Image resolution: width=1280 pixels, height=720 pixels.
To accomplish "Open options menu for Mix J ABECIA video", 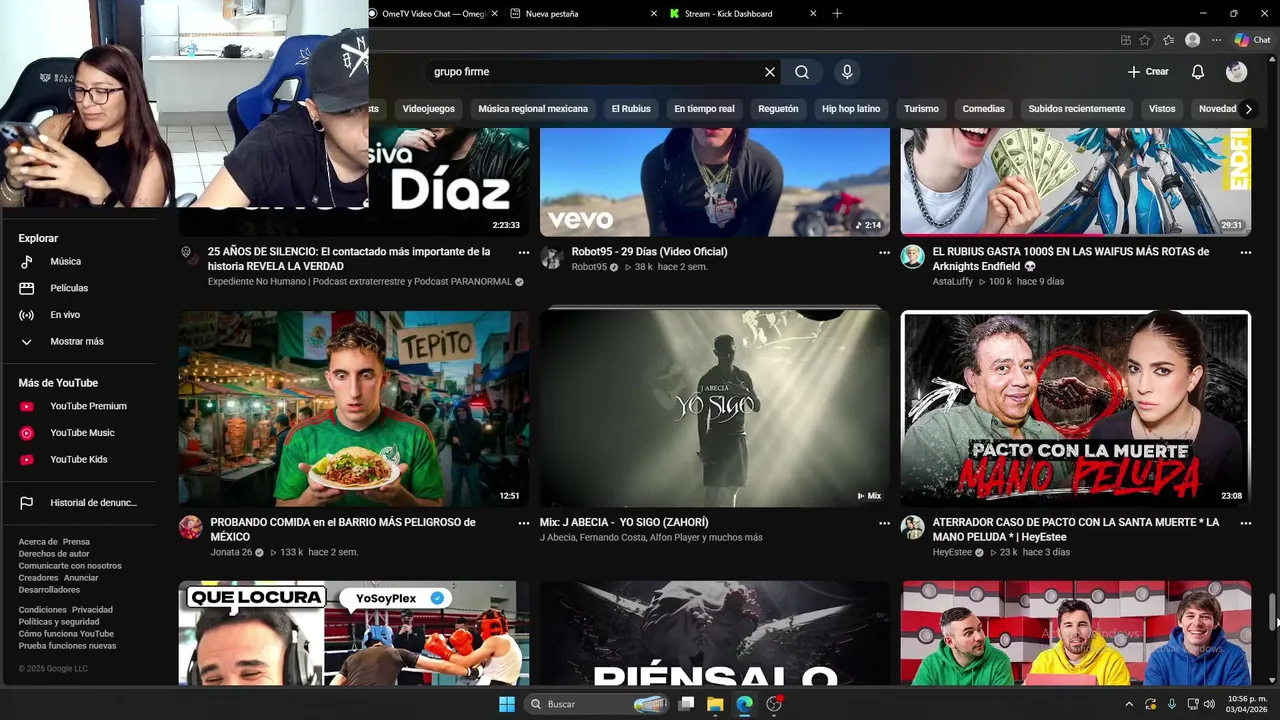I will (x=884, y=523).
